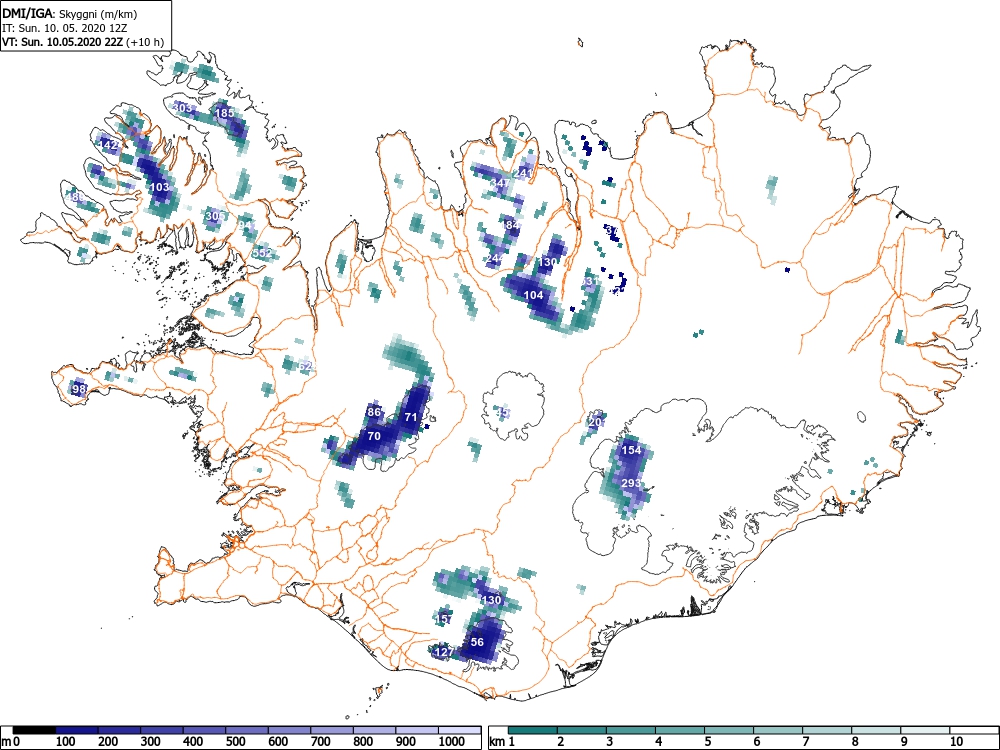Click the map value 71

411,417
